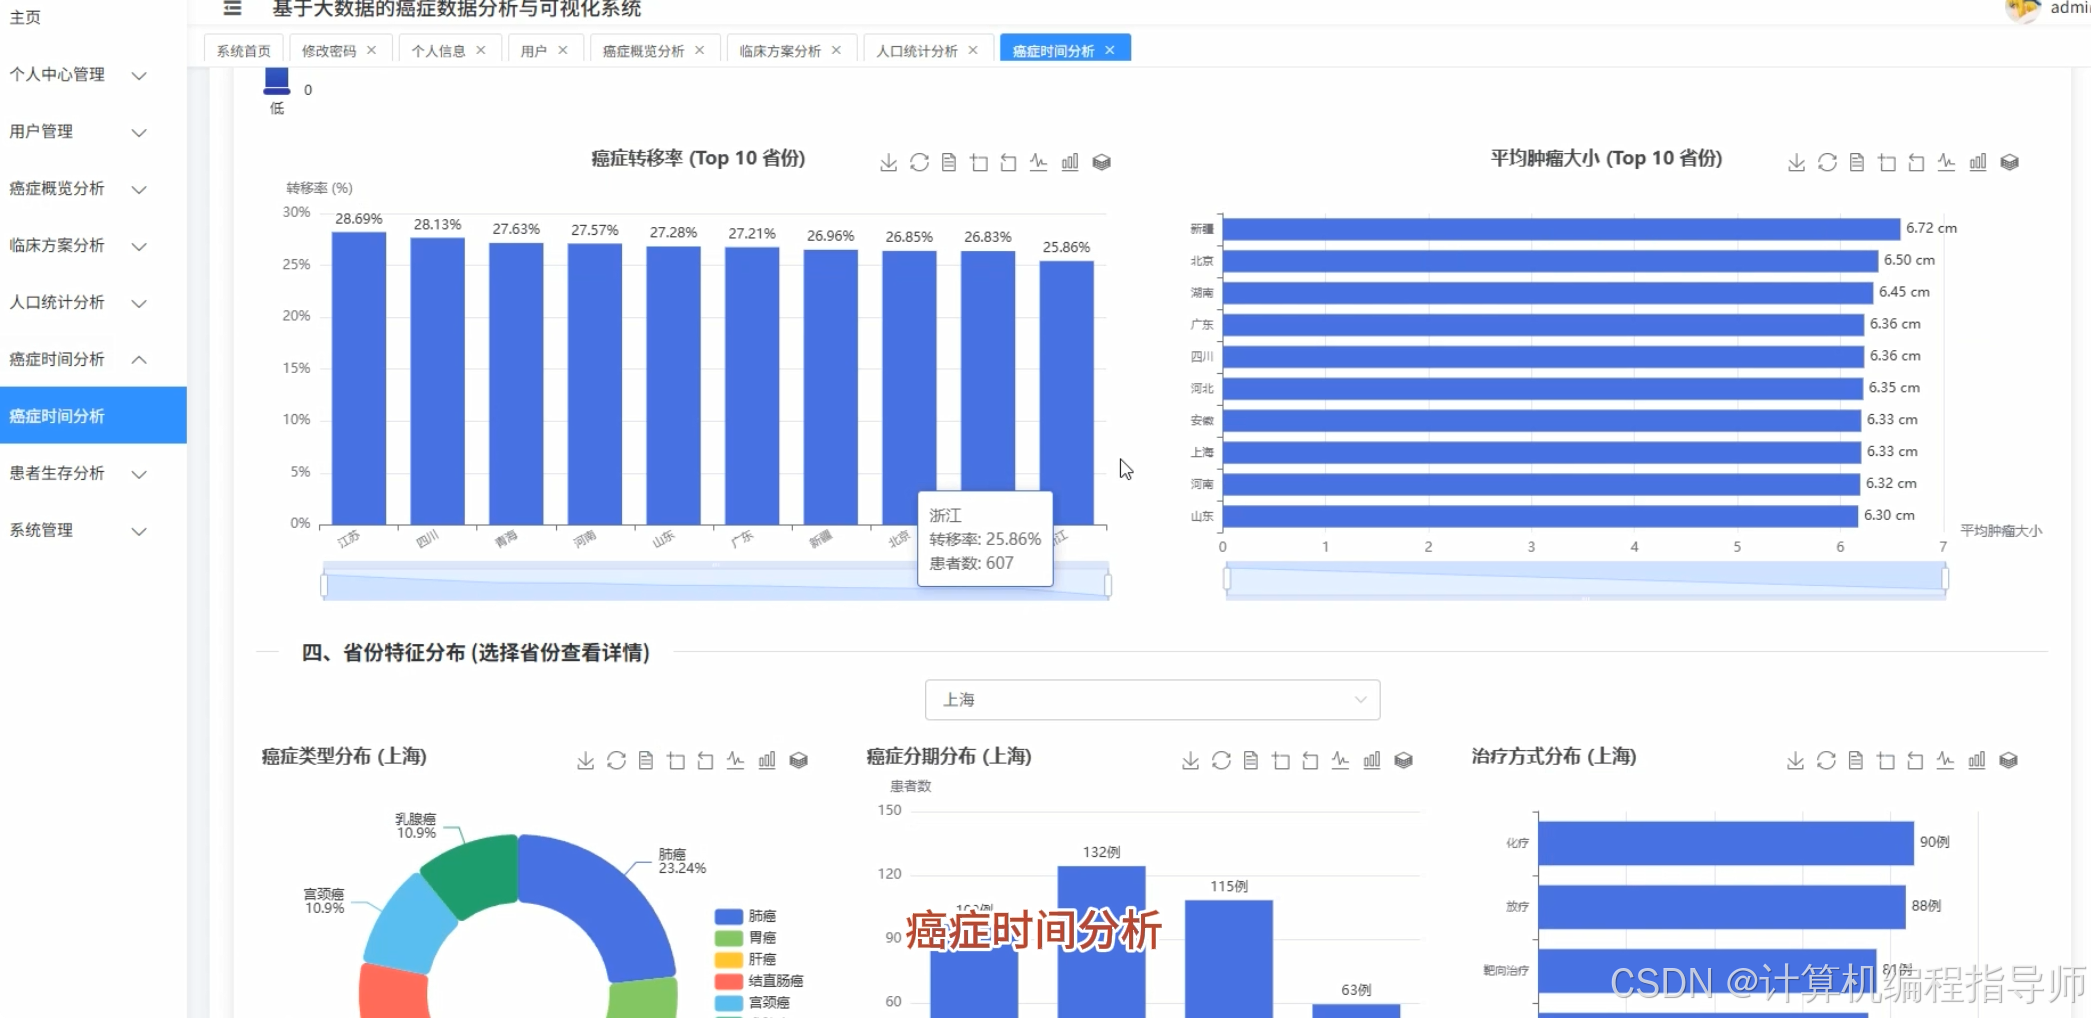Screen dimensions: 2091x1018
Task: Open the 临床方案分析 tab
Action: [x=781, y=49]
